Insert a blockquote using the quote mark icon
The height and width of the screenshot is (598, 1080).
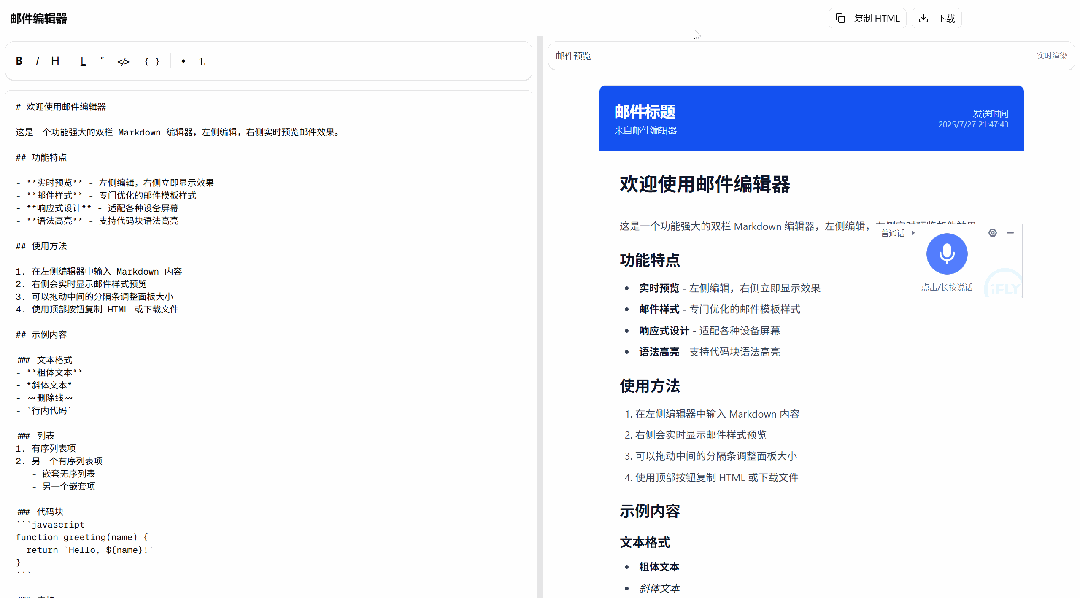click(x=102, y=61)
